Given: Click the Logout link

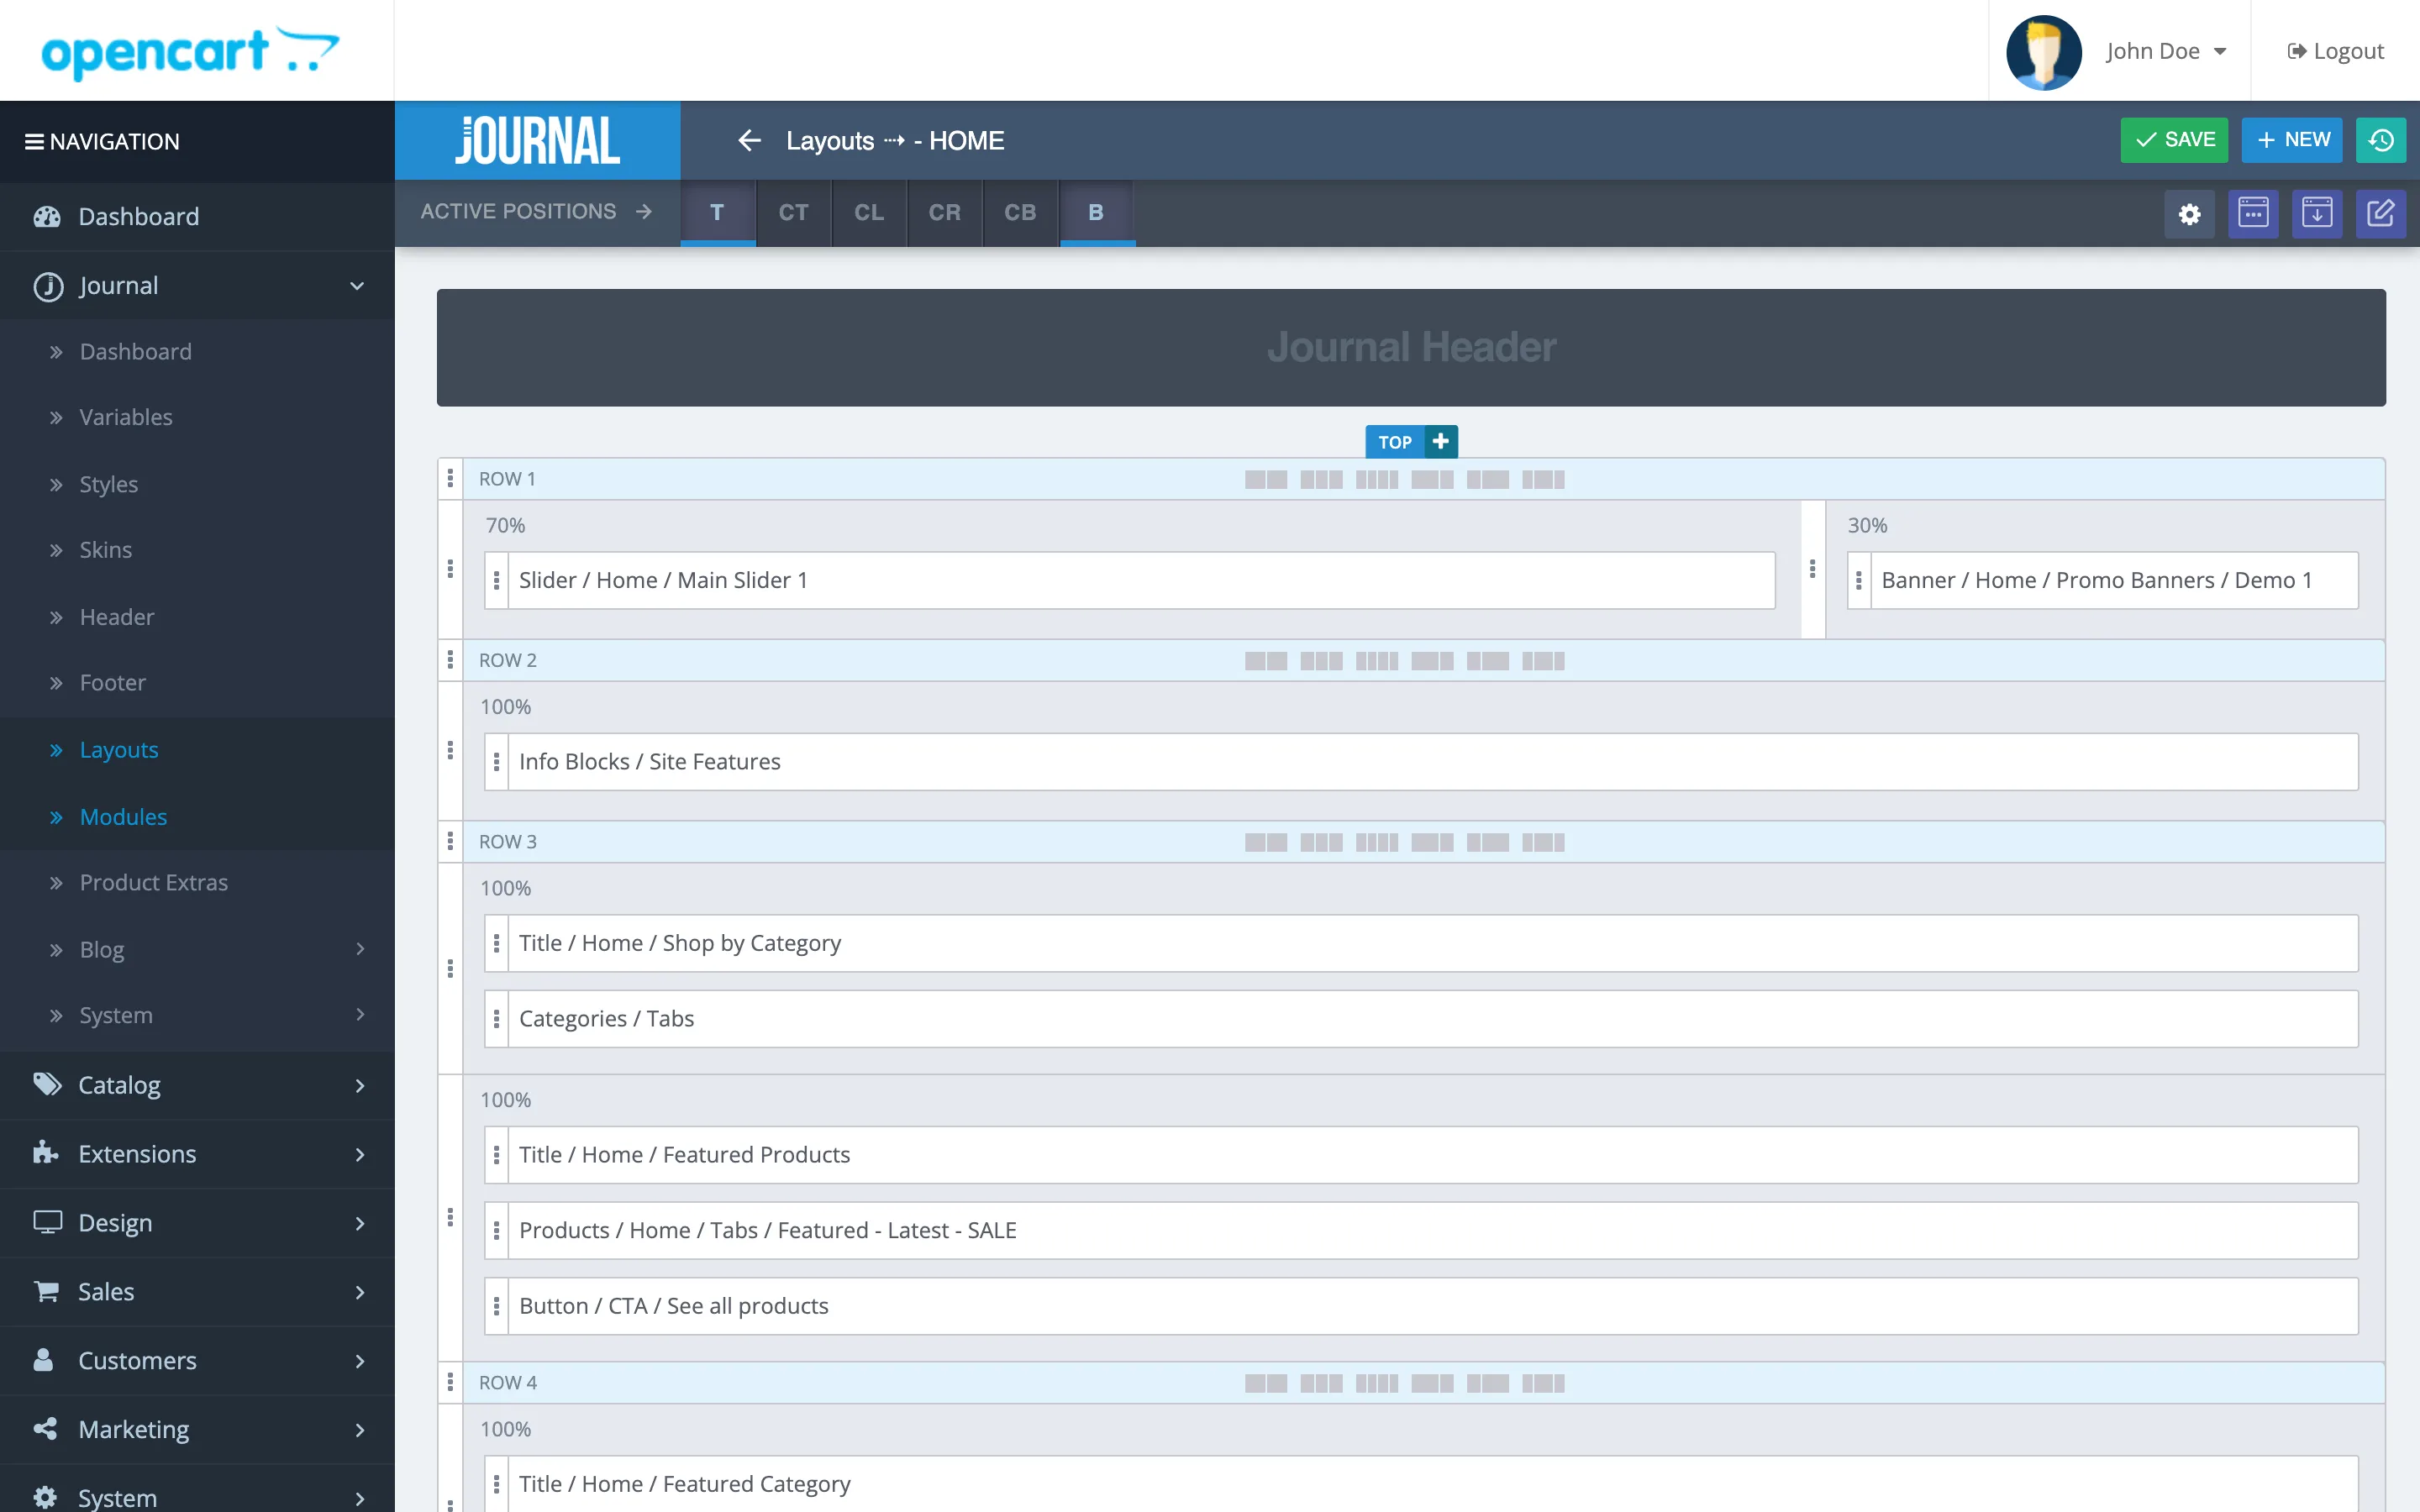Looking at the screenshot, I should pyautogui.click(x=2335, y=51).
